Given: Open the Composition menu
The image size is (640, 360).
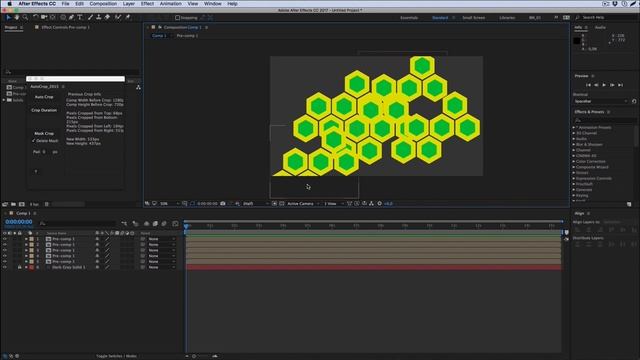Looking at the screenshot, I should pyautogui.click(x=103, y=4).
